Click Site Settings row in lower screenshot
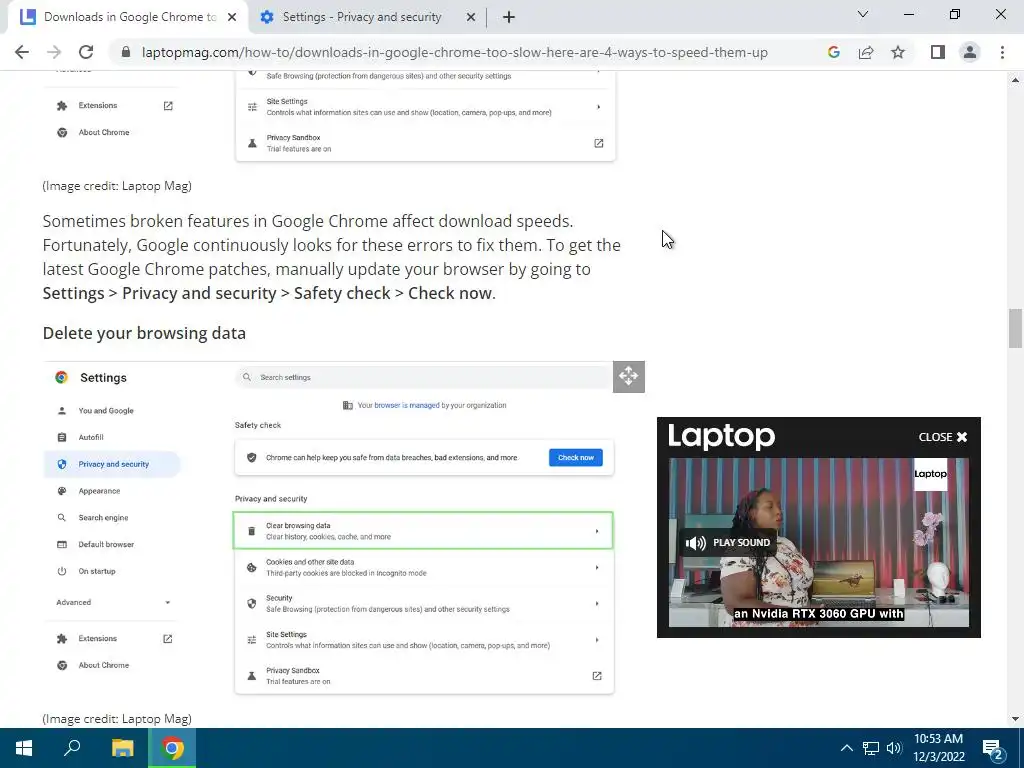Screen dimensions: 1024x768 coord(423,639)
